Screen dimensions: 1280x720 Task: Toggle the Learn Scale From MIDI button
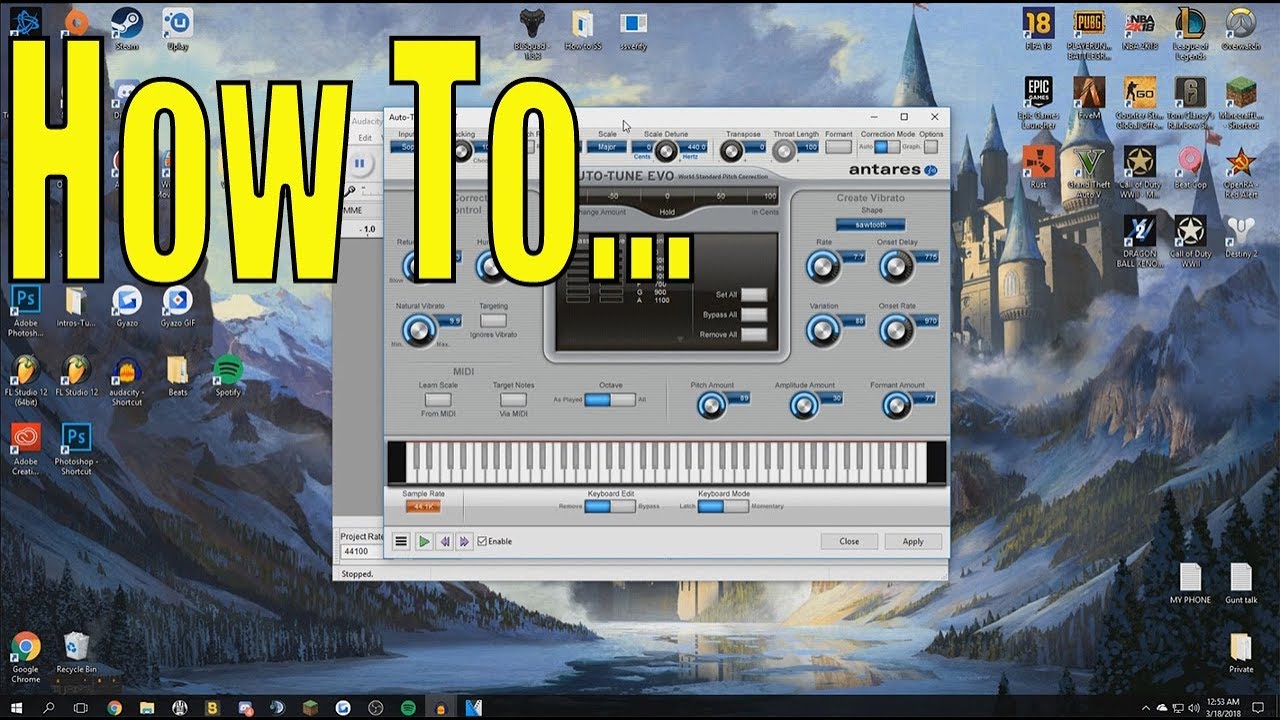click(438, 400)
